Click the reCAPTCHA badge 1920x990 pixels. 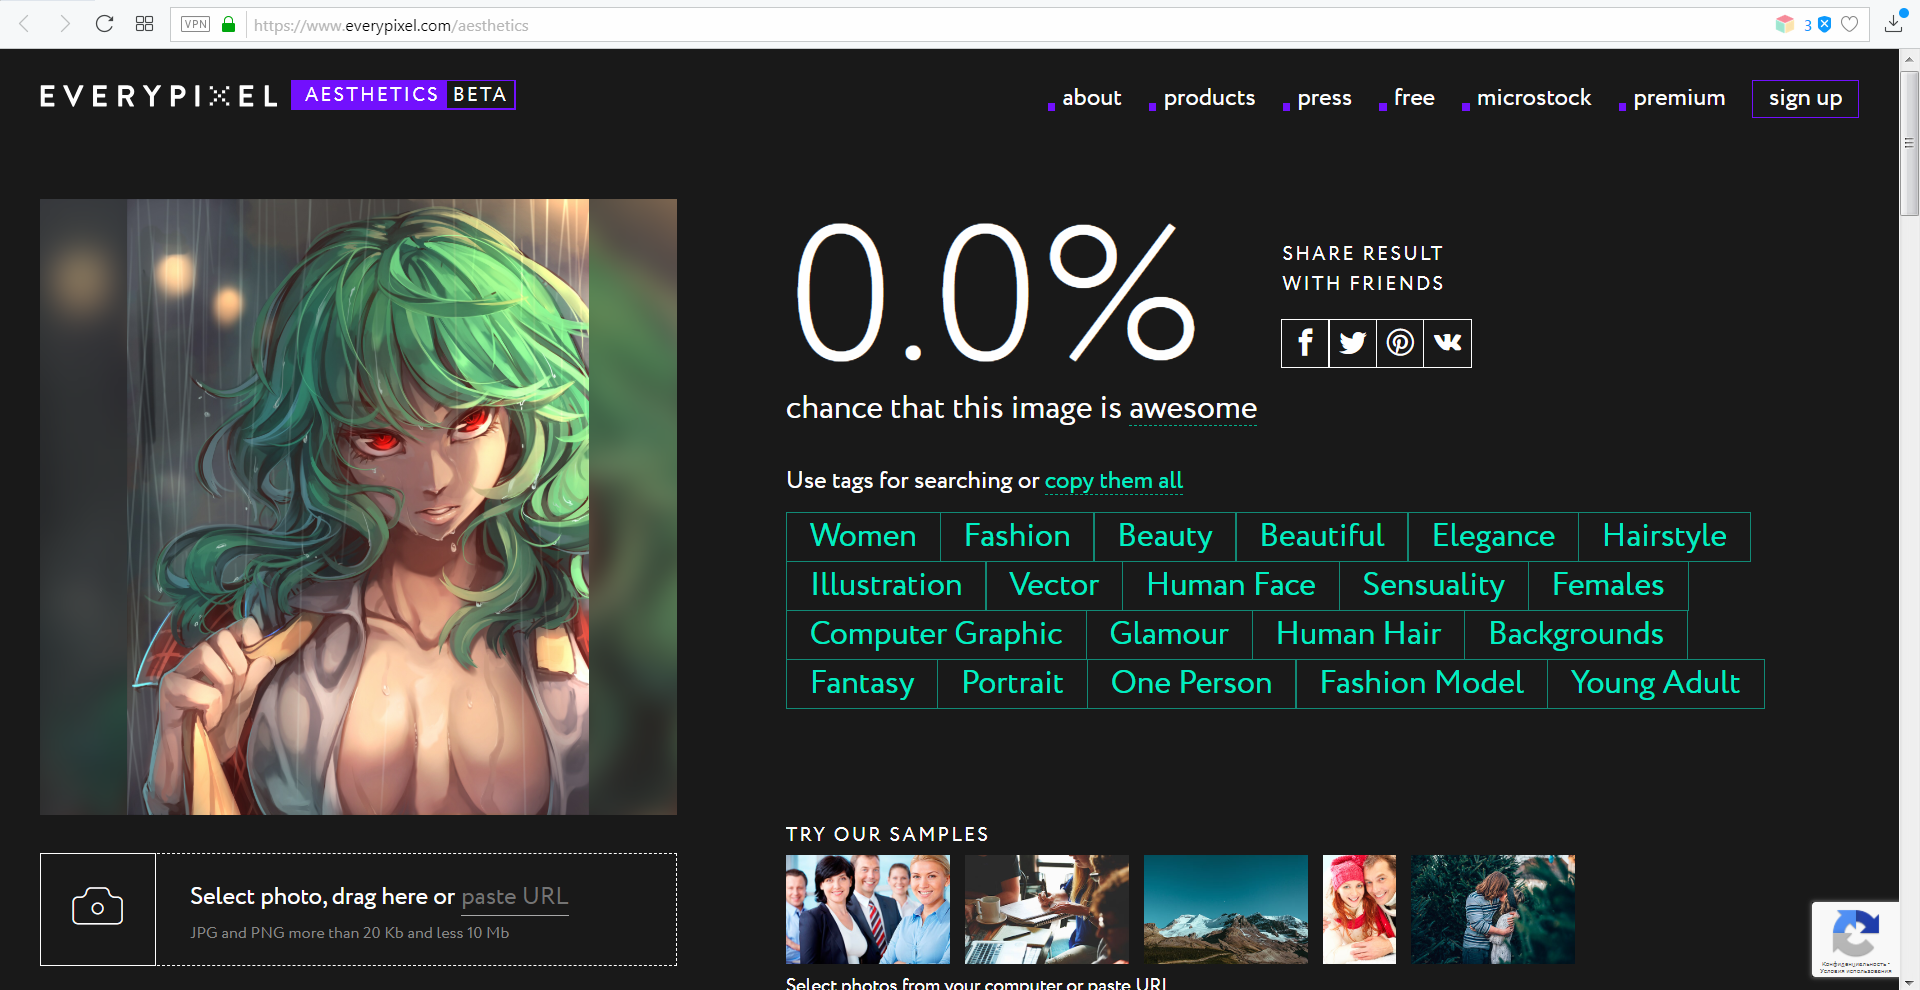[x=1855, y=939]
